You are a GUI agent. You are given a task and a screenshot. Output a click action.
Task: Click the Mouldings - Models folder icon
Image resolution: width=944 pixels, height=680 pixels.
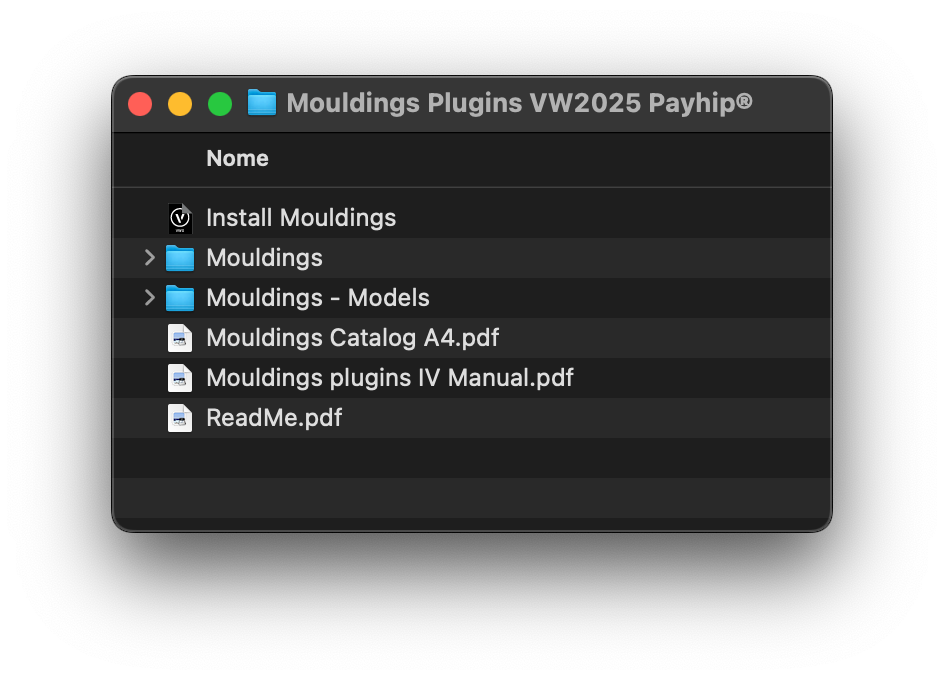[181, 297]
